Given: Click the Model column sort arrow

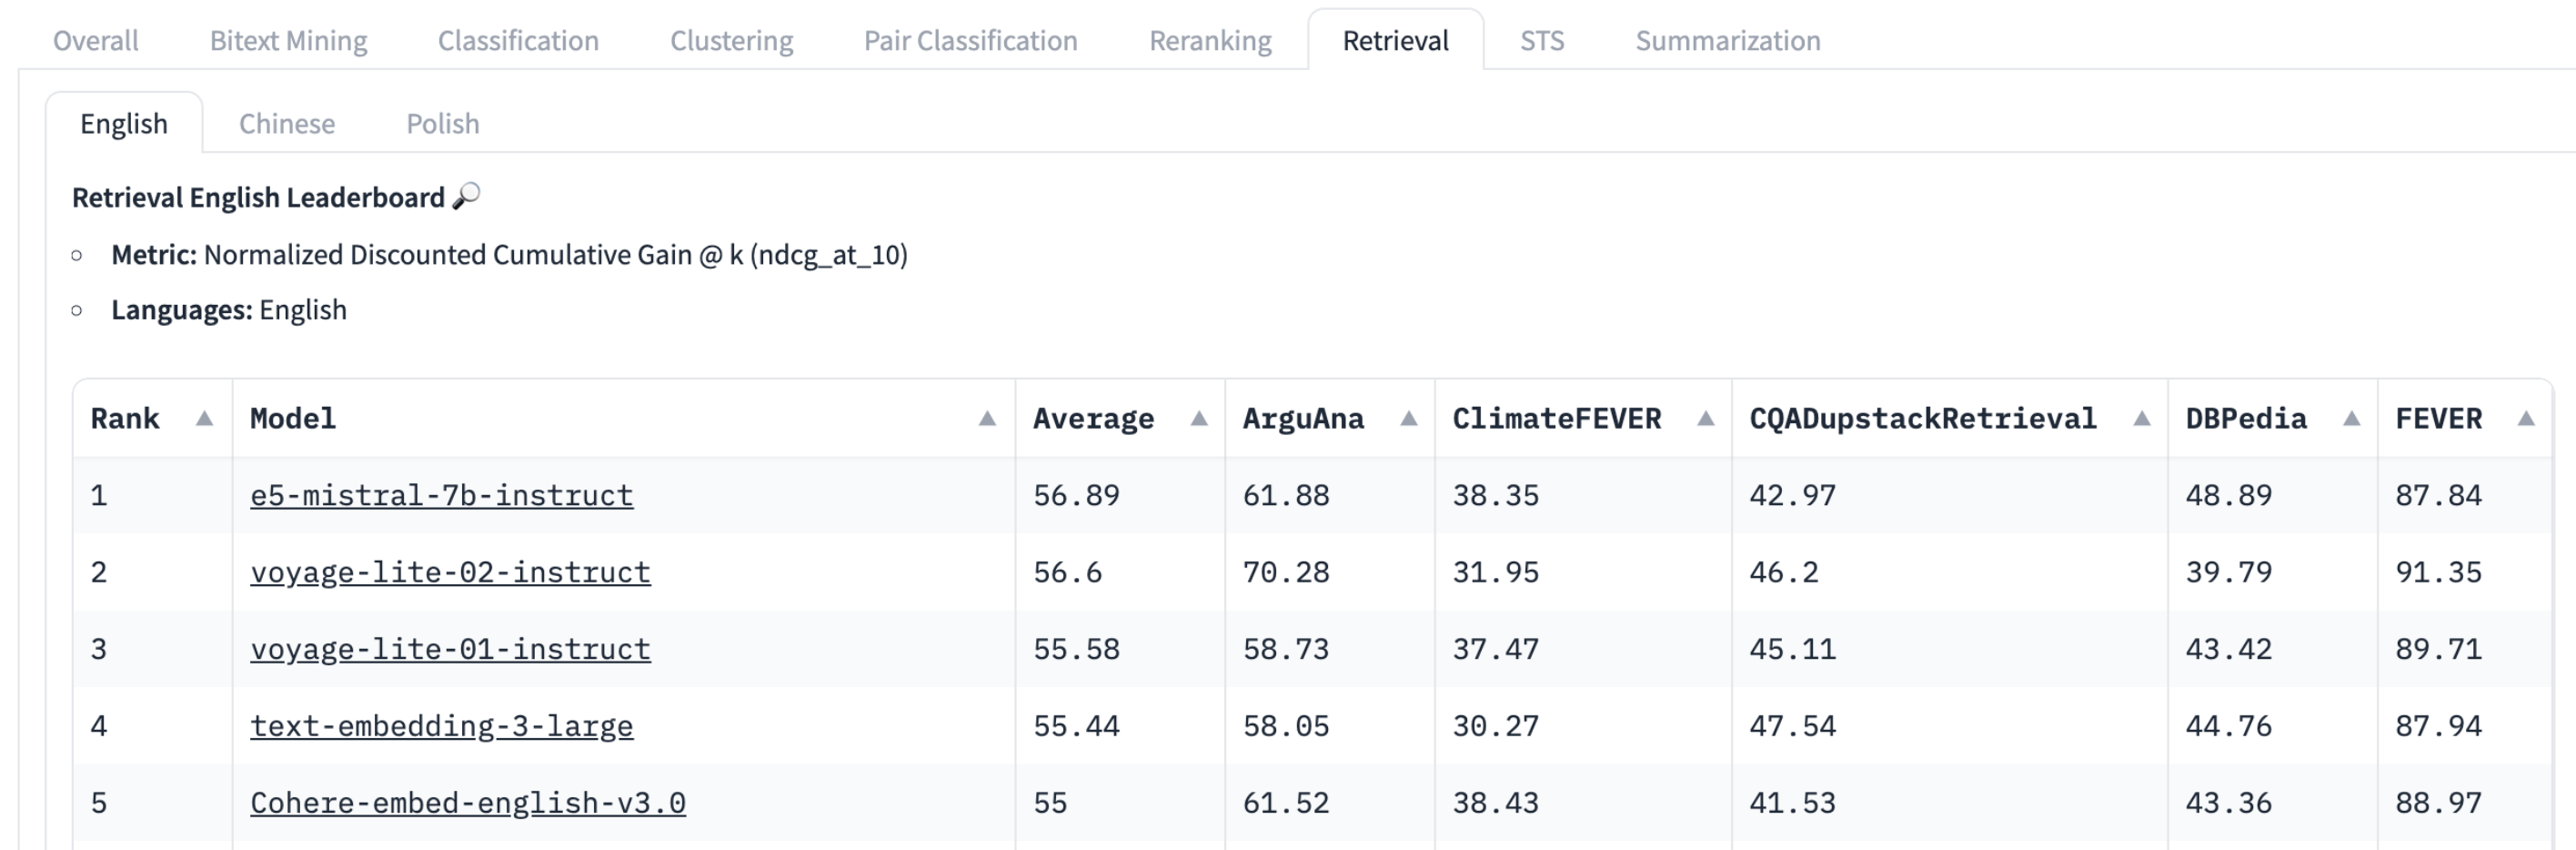Looking at the screenshot, I should click(987, 419).
